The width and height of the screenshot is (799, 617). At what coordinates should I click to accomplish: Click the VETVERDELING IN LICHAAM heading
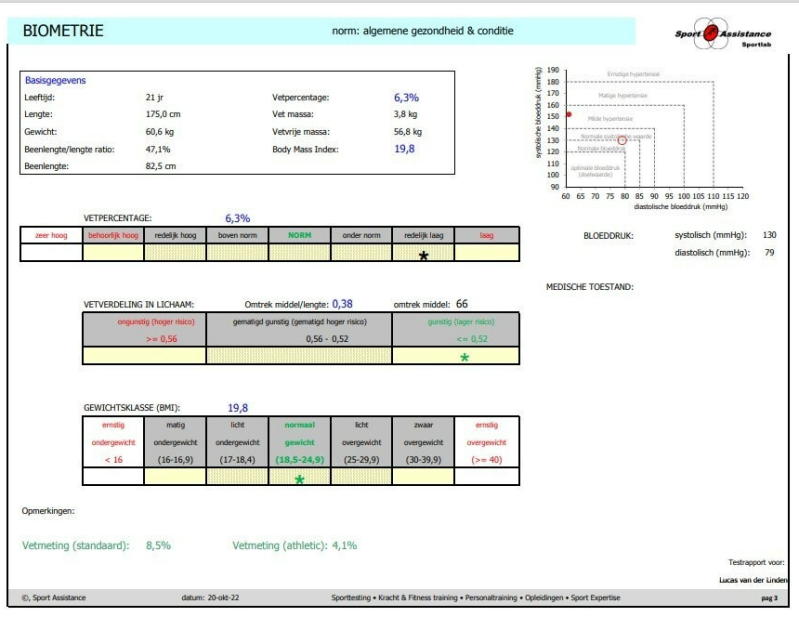pos(139,305)
